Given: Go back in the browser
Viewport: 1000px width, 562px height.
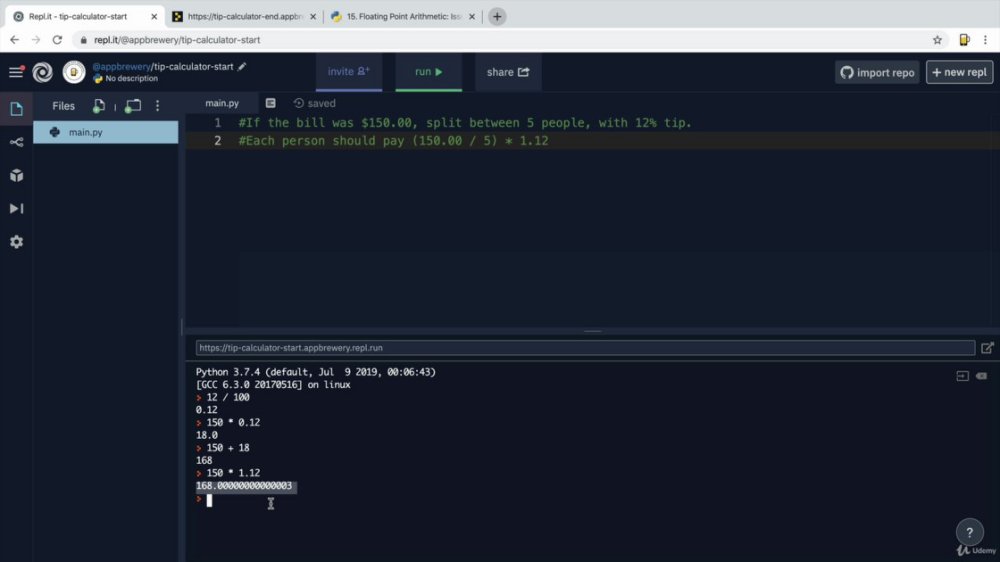Looking at the screenshot, I should [x=15, y=40].
